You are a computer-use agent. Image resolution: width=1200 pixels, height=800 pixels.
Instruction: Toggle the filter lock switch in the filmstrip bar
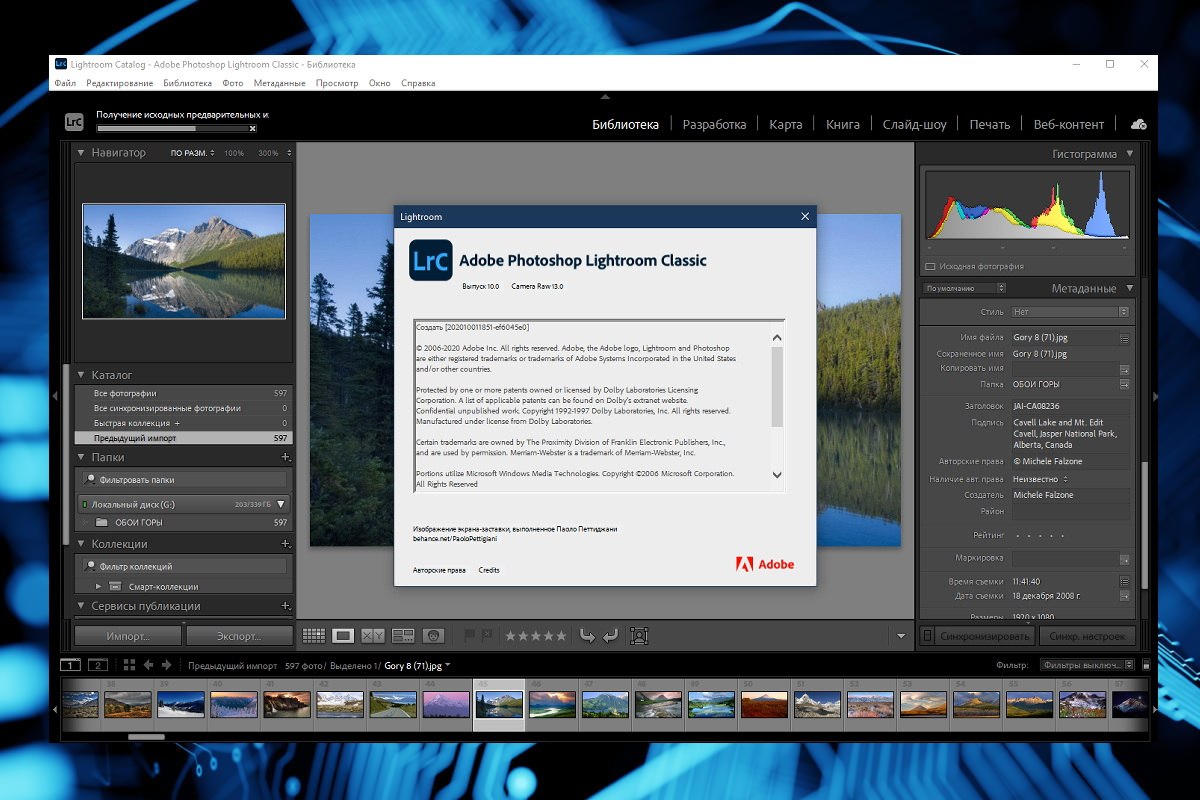point(1146,665)
